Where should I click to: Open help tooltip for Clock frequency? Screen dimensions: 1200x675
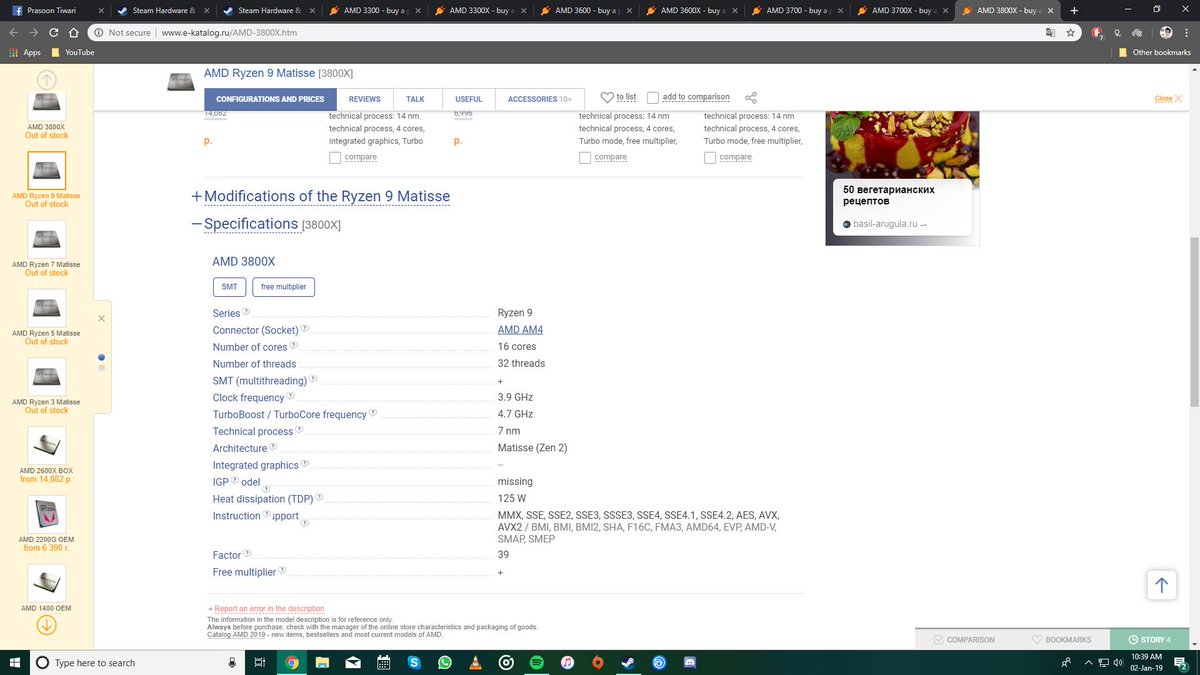click(x=291, y=397)
